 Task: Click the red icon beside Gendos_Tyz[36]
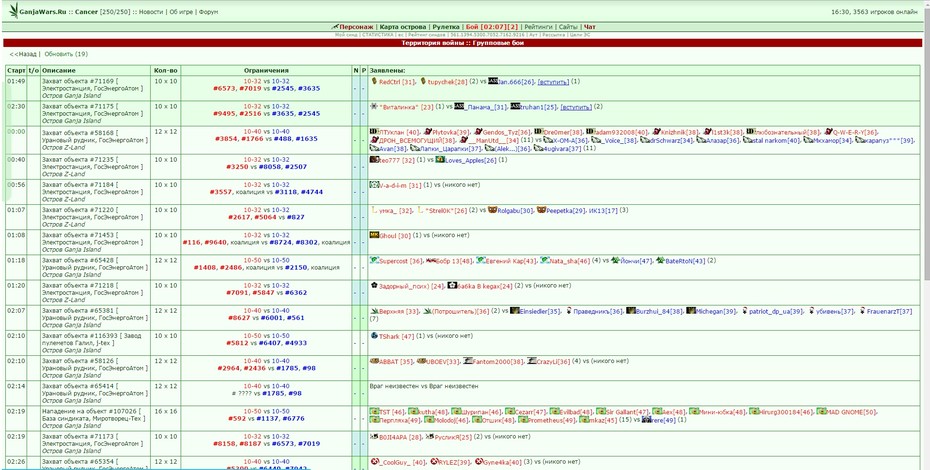tap(479, 131)
